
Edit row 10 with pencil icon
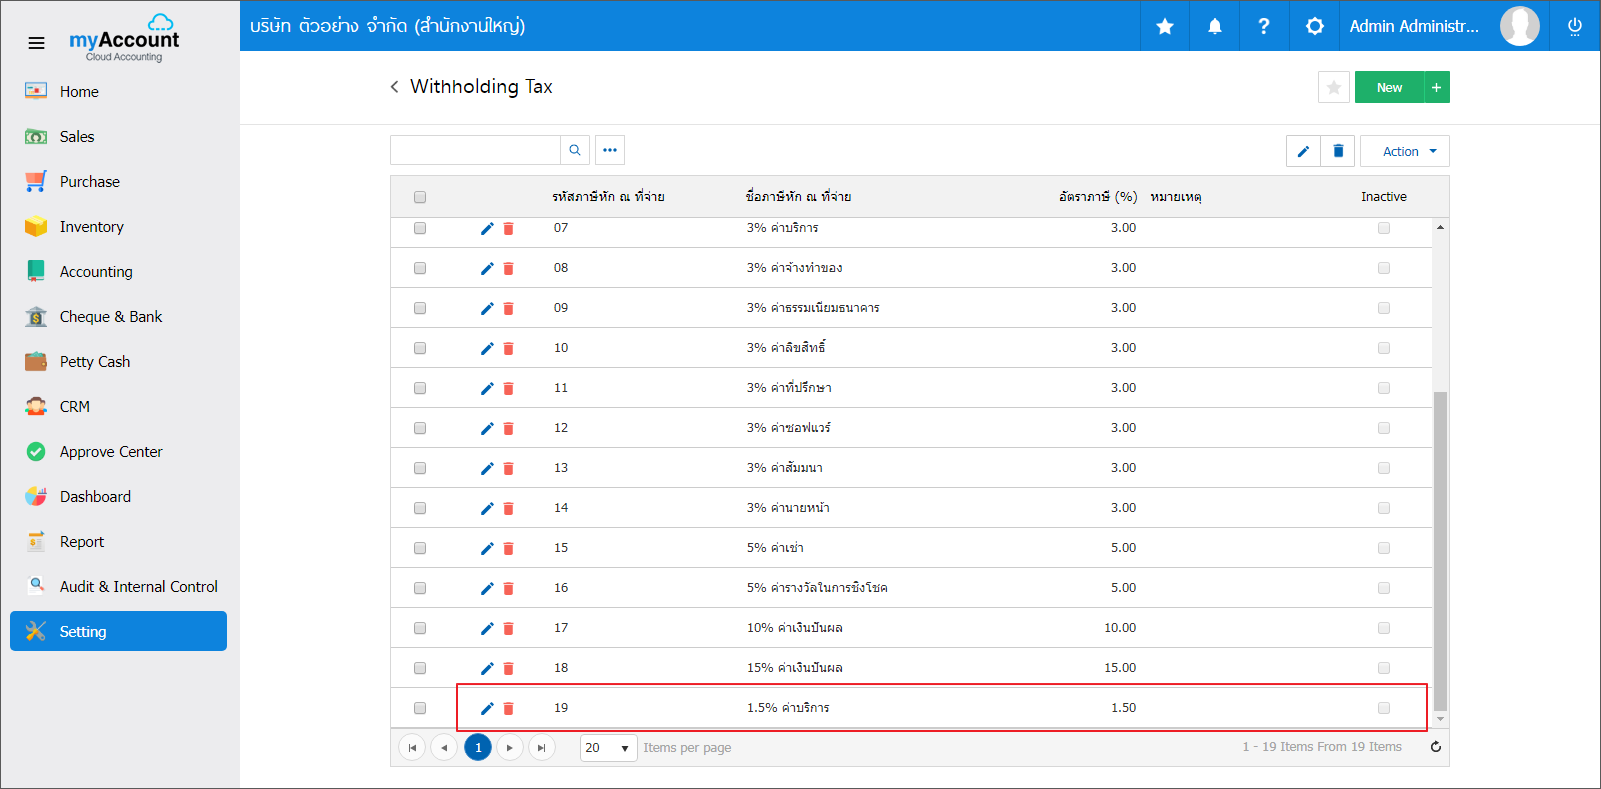pyautogui.click(x=487, y=348)
